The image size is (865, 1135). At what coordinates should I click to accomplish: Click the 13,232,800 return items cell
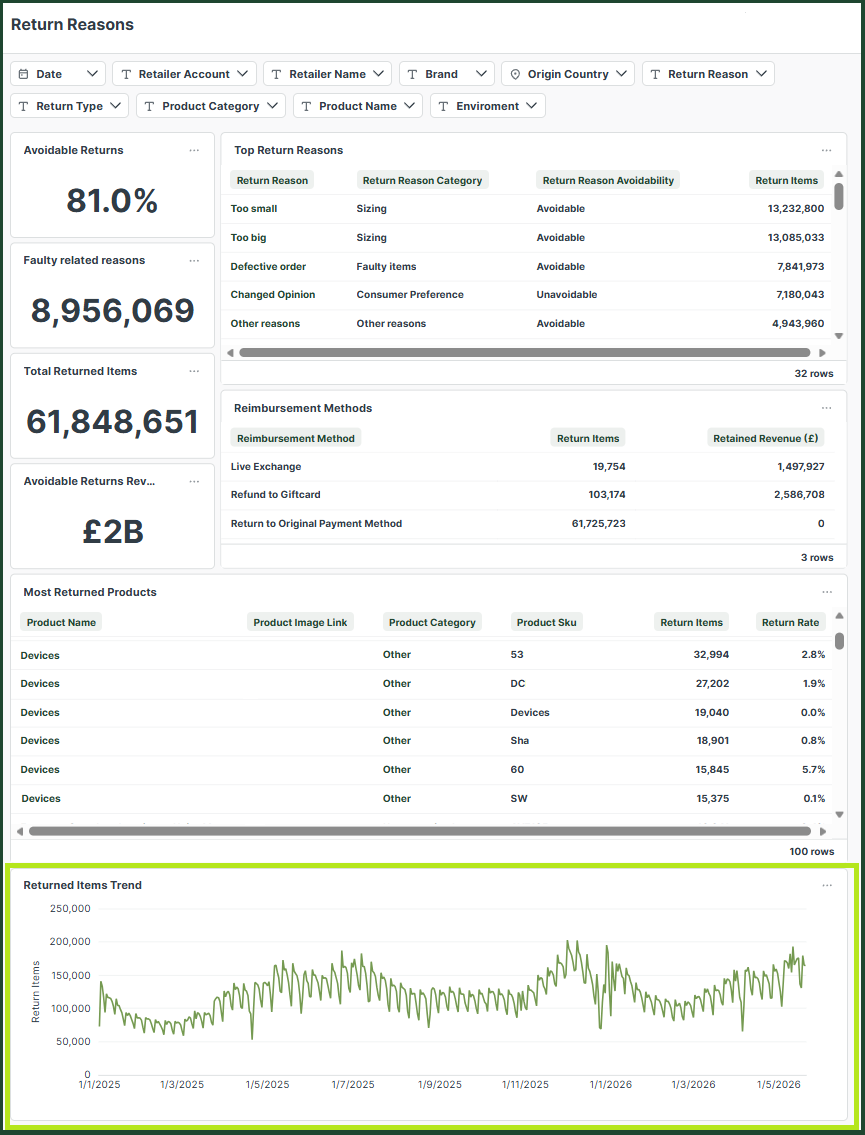[x=796, y=208]
